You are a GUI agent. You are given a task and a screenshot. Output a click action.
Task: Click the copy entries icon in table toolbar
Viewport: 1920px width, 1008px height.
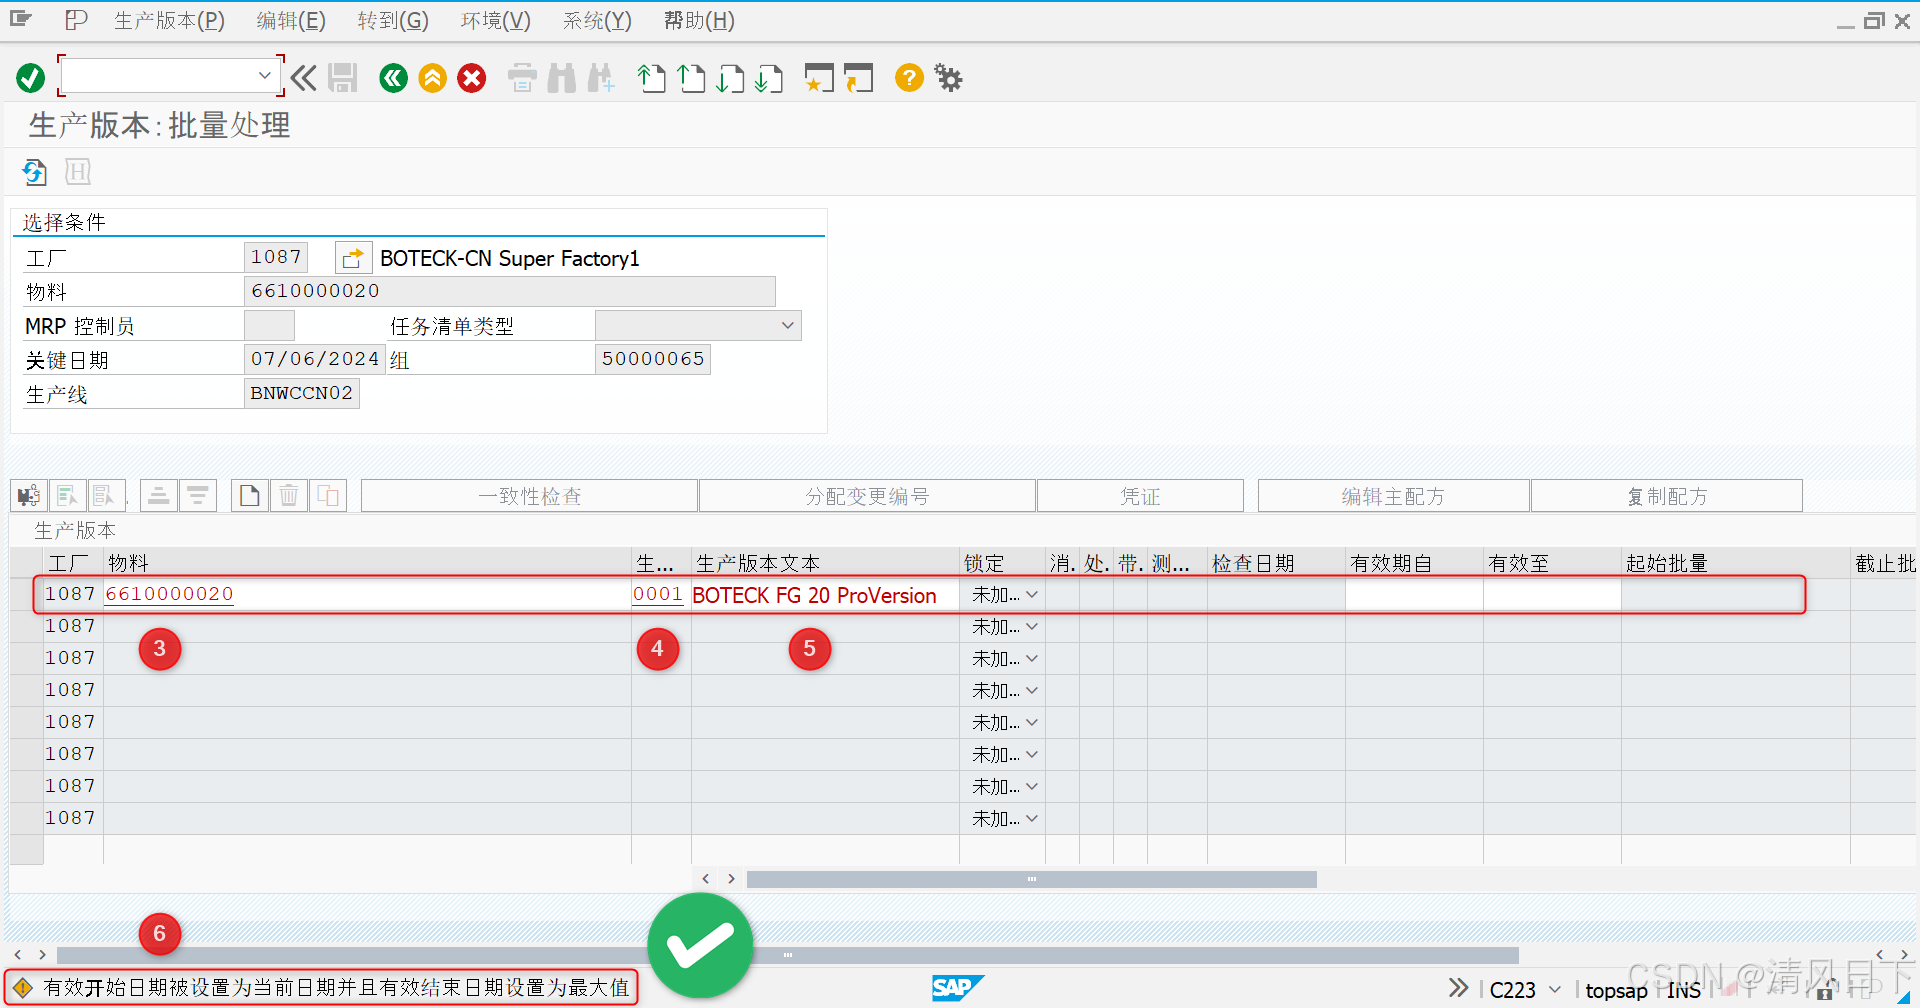tap(328, 496)
